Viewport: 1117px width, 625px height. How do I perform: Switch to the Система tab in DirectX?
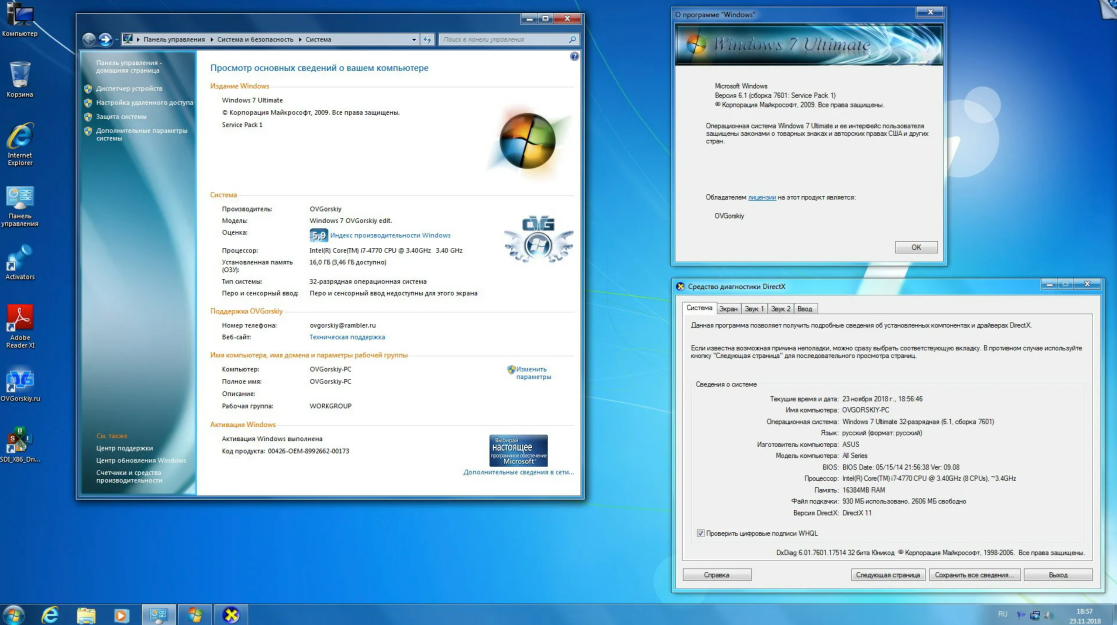[x=699, y=308]
